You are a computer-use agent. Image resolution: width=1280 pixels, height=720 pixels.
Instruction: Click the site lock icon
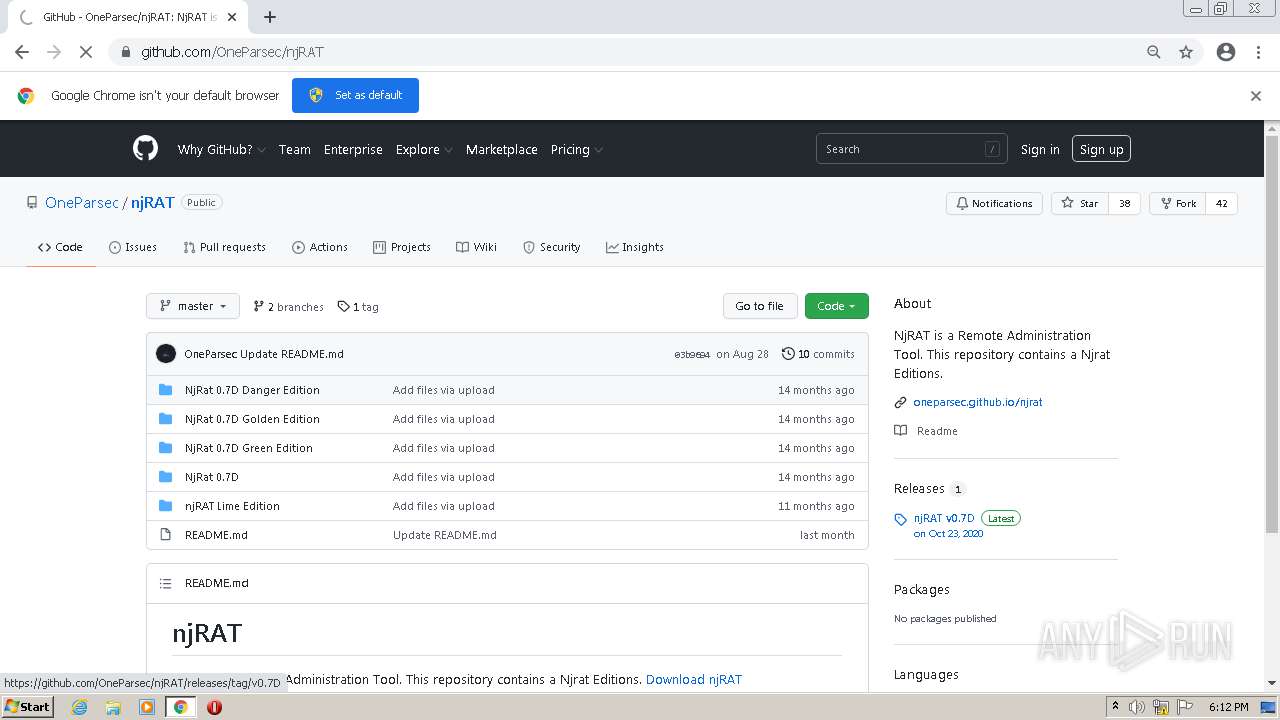(x=125, y=52)
